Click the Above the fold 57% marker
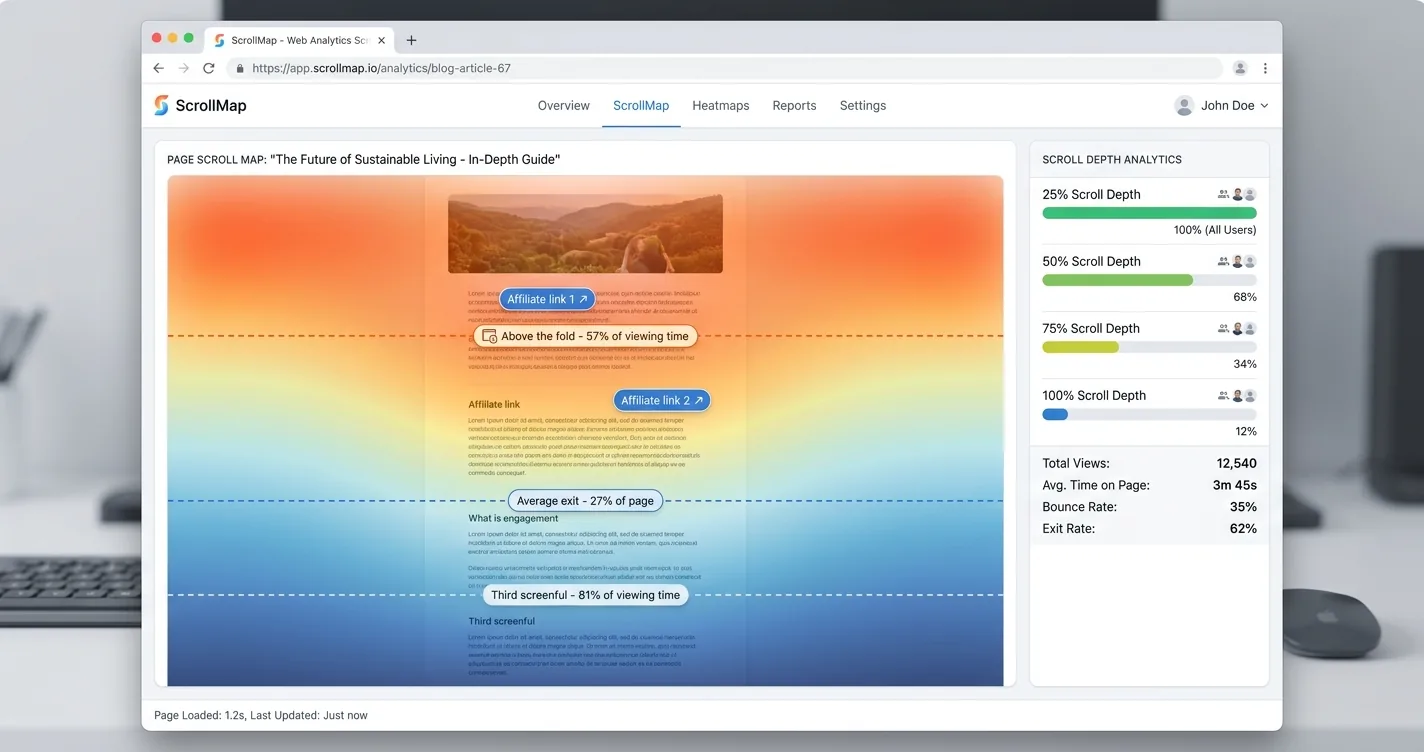This screenshot has width=1424, height=752. [x=585, y=336]
